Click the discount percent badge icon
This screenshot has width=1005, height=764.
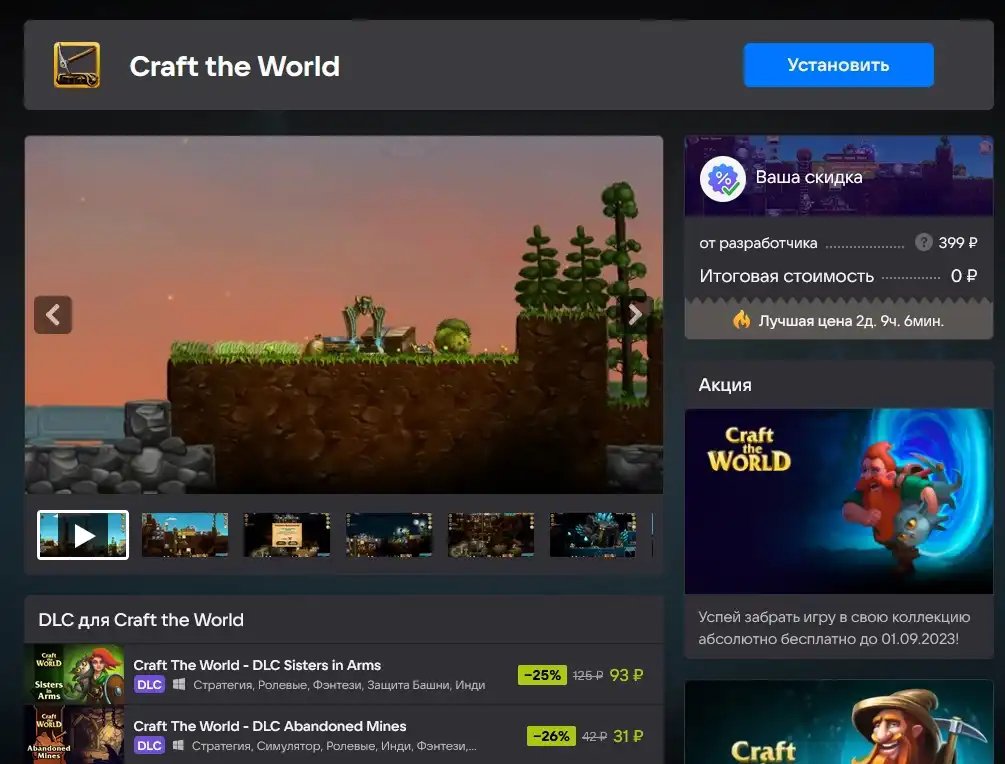722,179
